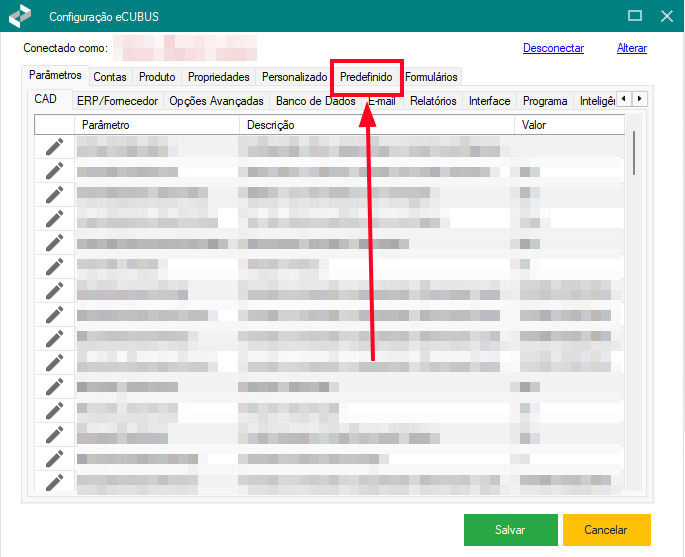685x557 pixels.
Task: Click the pencil edit icon in third row
Action: click(x=54, y=195)
